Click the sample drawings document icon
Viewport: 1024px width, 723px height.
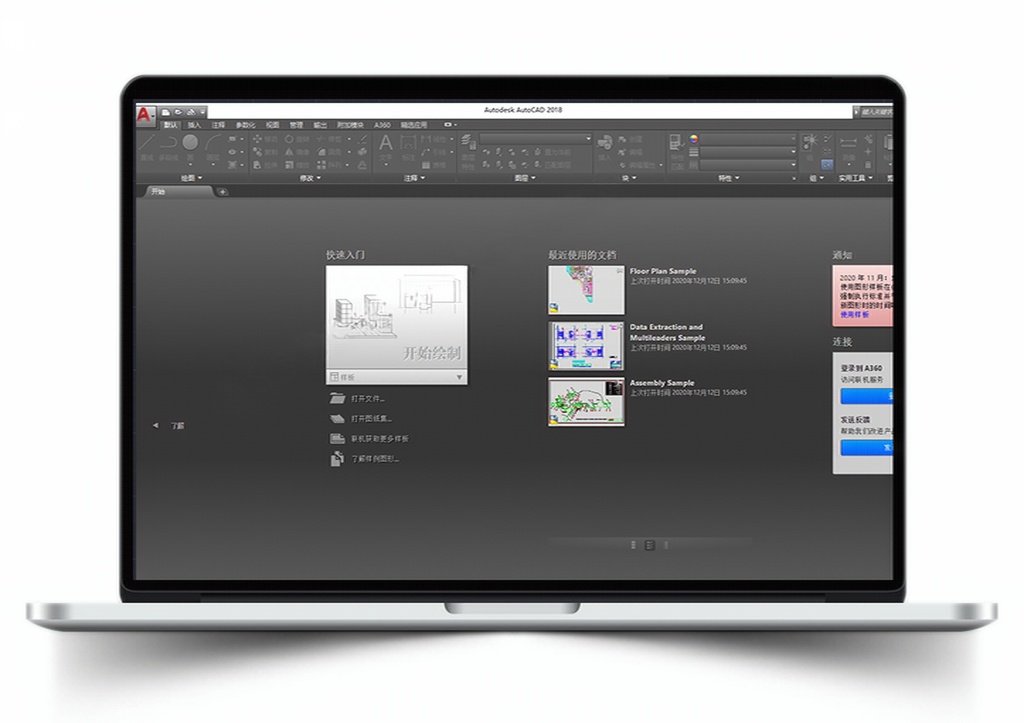337,459
